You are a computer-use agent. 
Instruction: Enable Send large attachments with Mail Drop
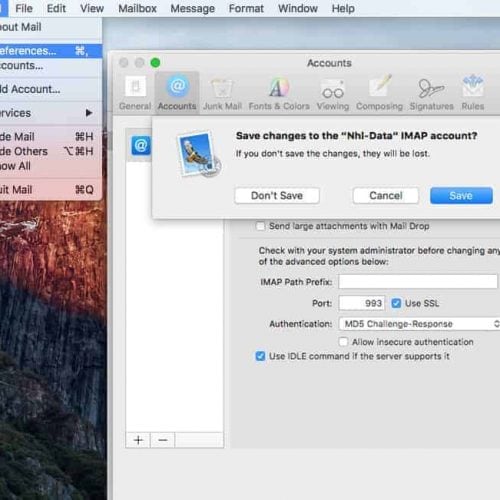click(x=260, y=226)
